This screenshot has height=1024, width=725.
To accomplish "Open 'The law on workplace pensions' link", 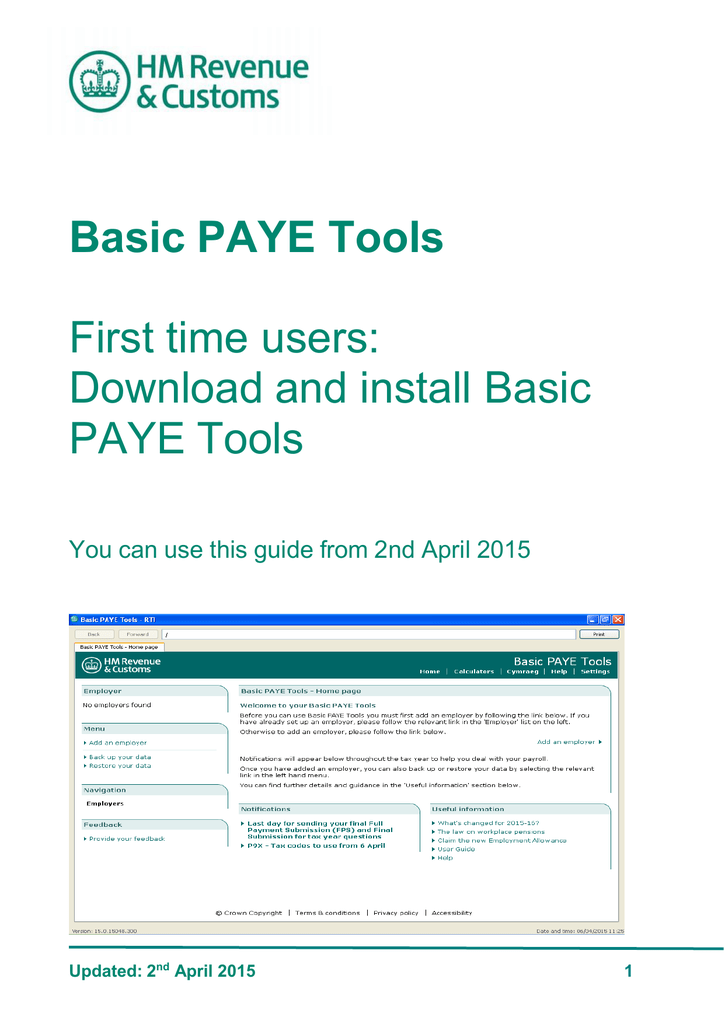I will pos(491,832).
